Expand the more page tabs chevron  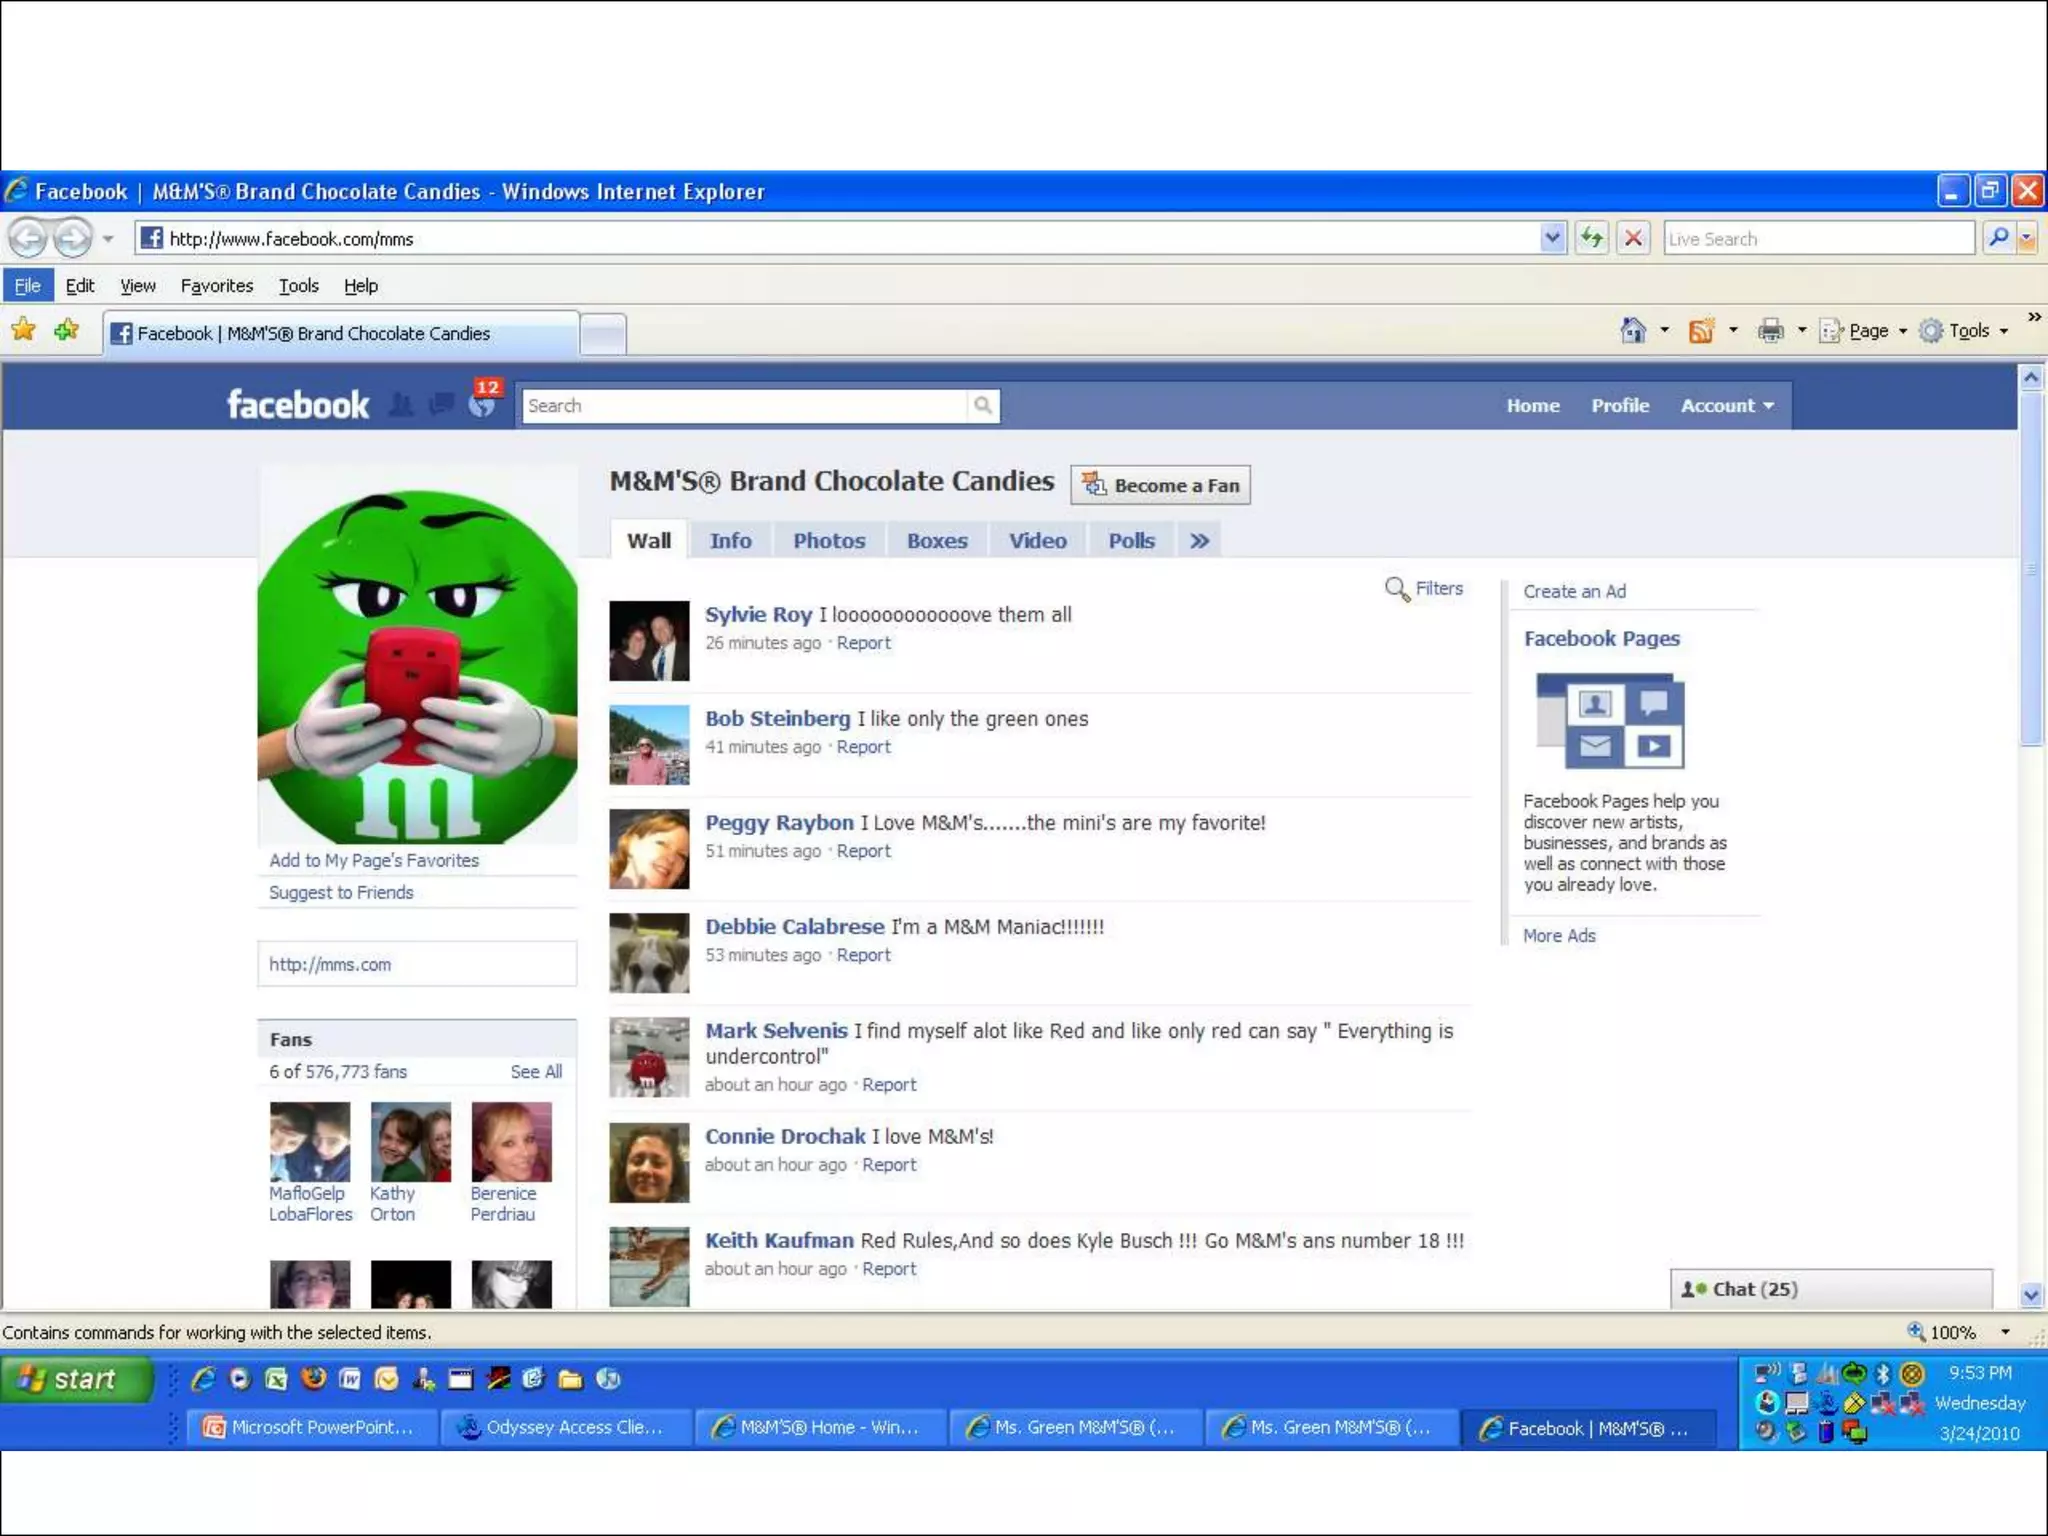(1200, 541)
